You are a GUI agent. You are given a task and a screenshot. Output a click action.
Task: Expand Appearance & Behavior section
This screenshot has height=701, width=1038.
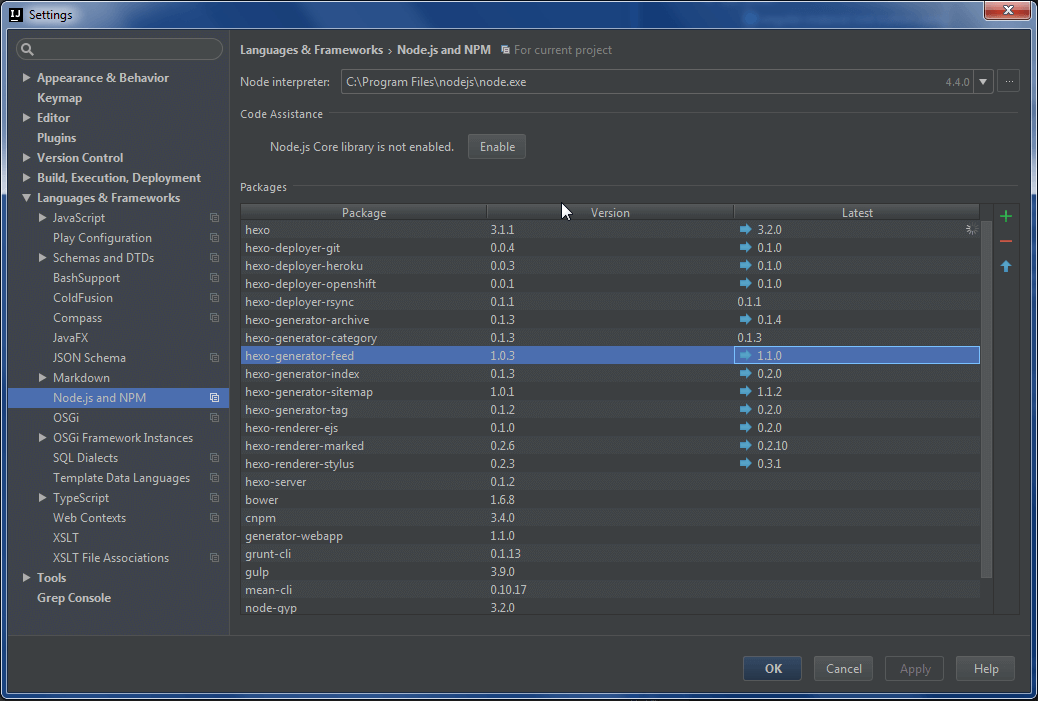[x=26, y=77]
